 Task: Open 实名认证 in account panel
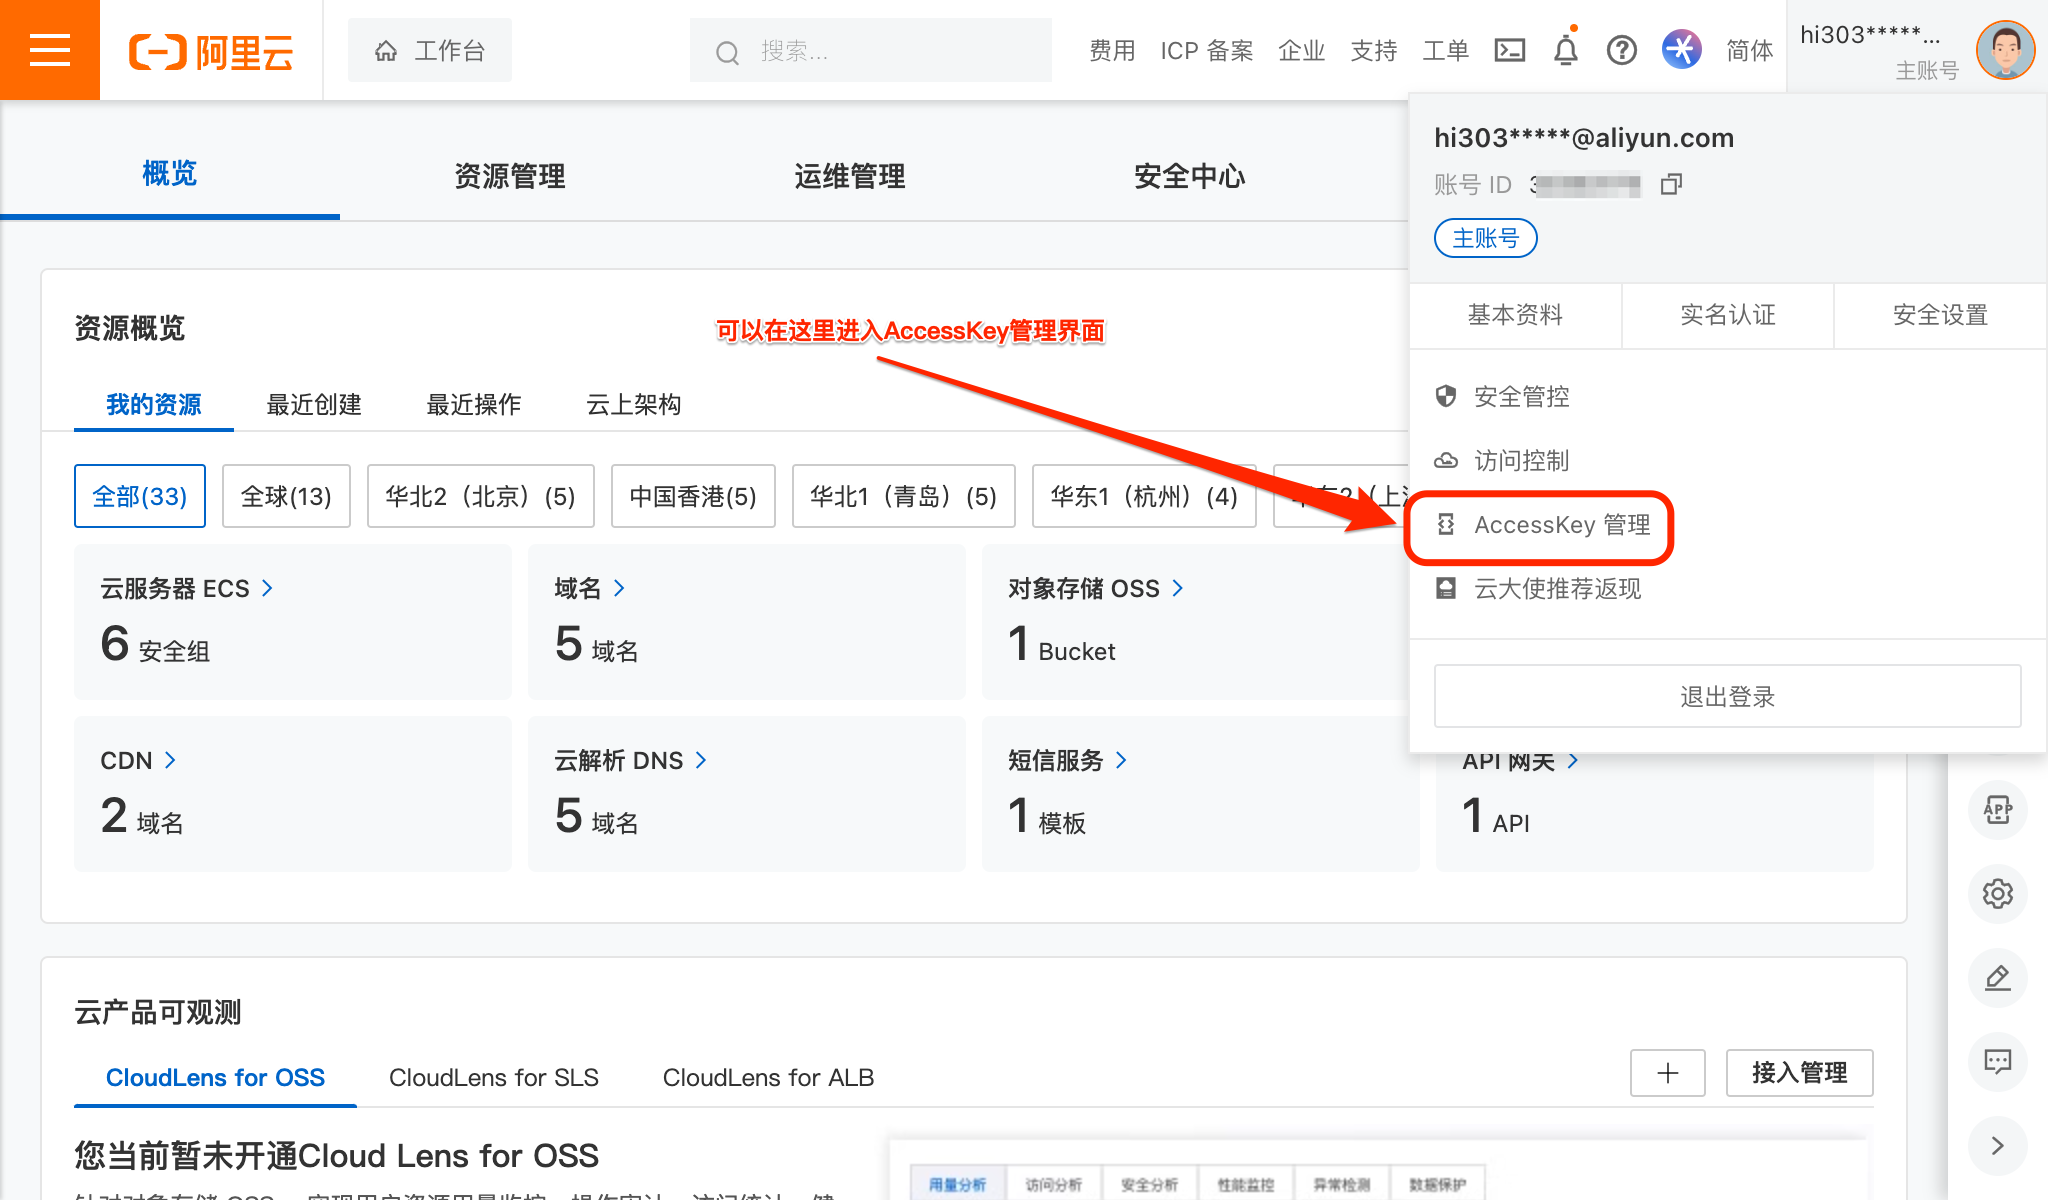(1727, 315)
